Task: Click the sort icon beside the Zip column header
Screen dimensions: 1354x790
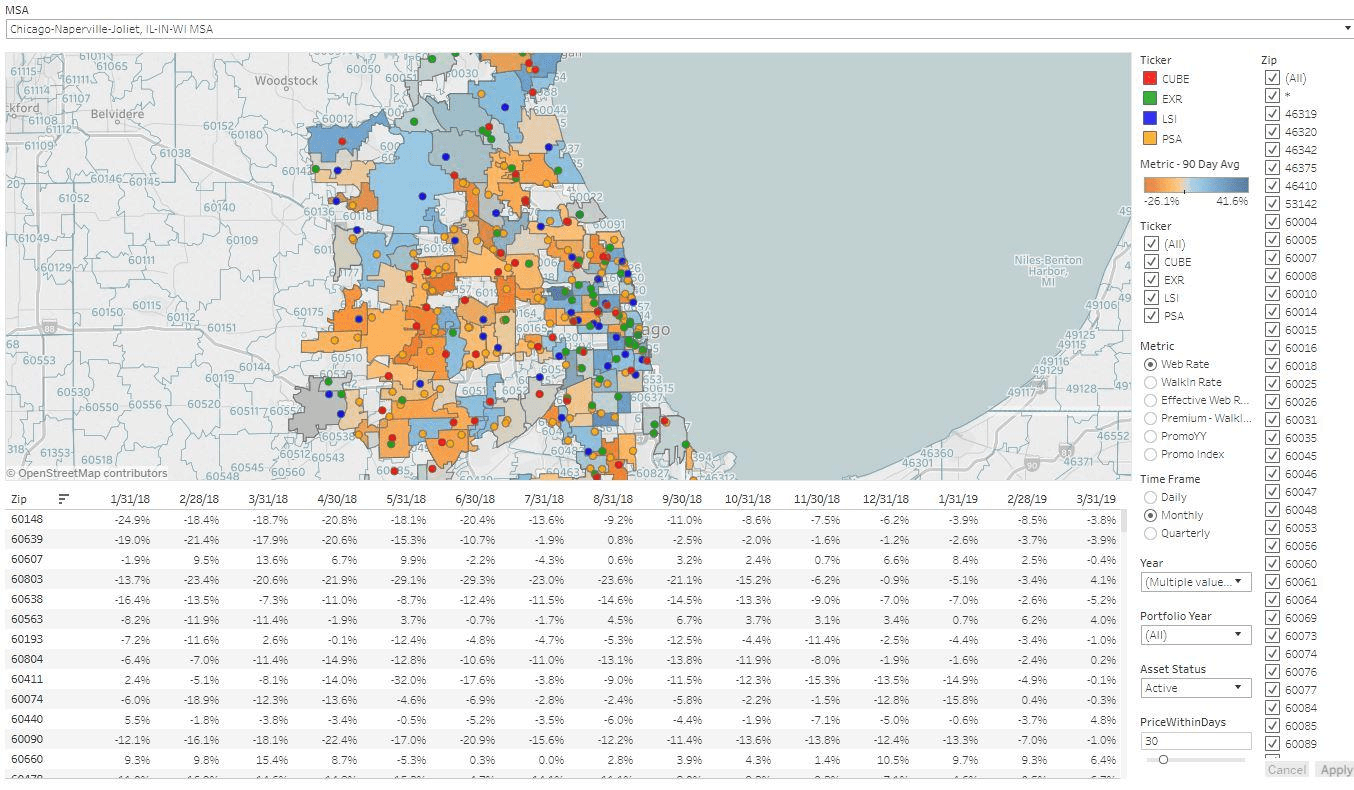Action: 65,498
